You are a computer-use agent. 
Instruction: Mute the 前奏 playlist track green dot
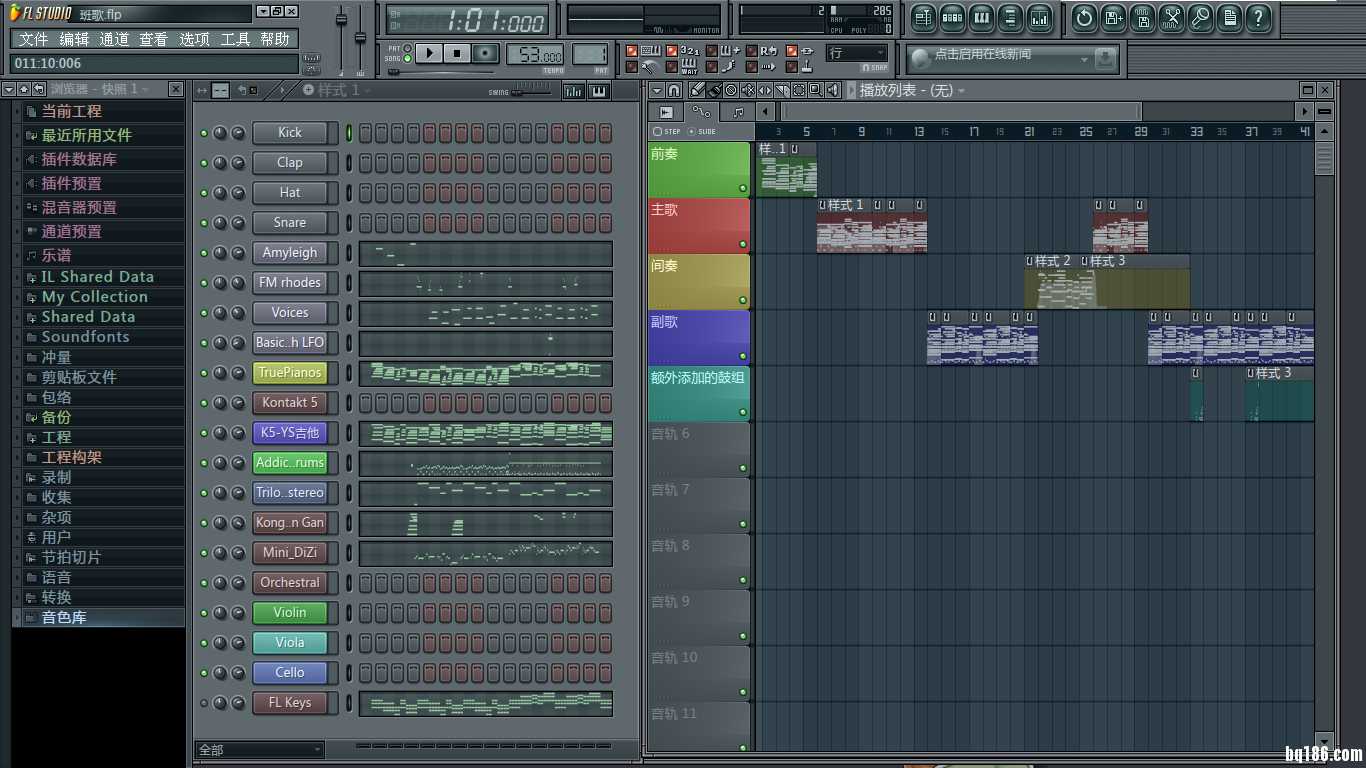tap(743, 188)
